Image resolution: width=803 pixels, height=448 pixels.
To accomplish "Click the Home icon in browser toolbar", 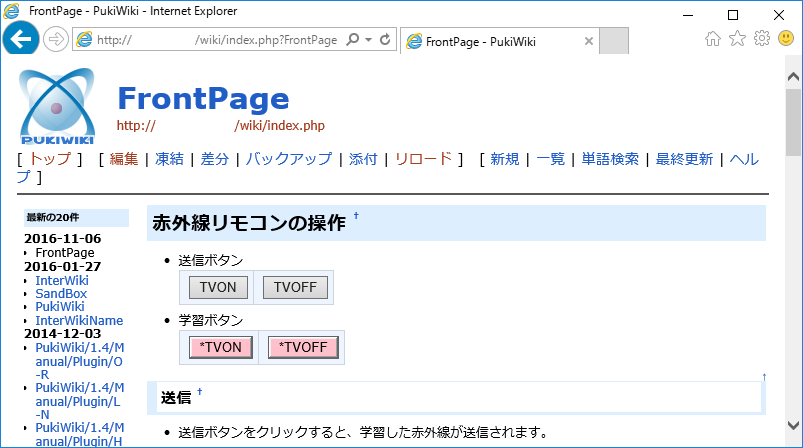I will 713,39.
